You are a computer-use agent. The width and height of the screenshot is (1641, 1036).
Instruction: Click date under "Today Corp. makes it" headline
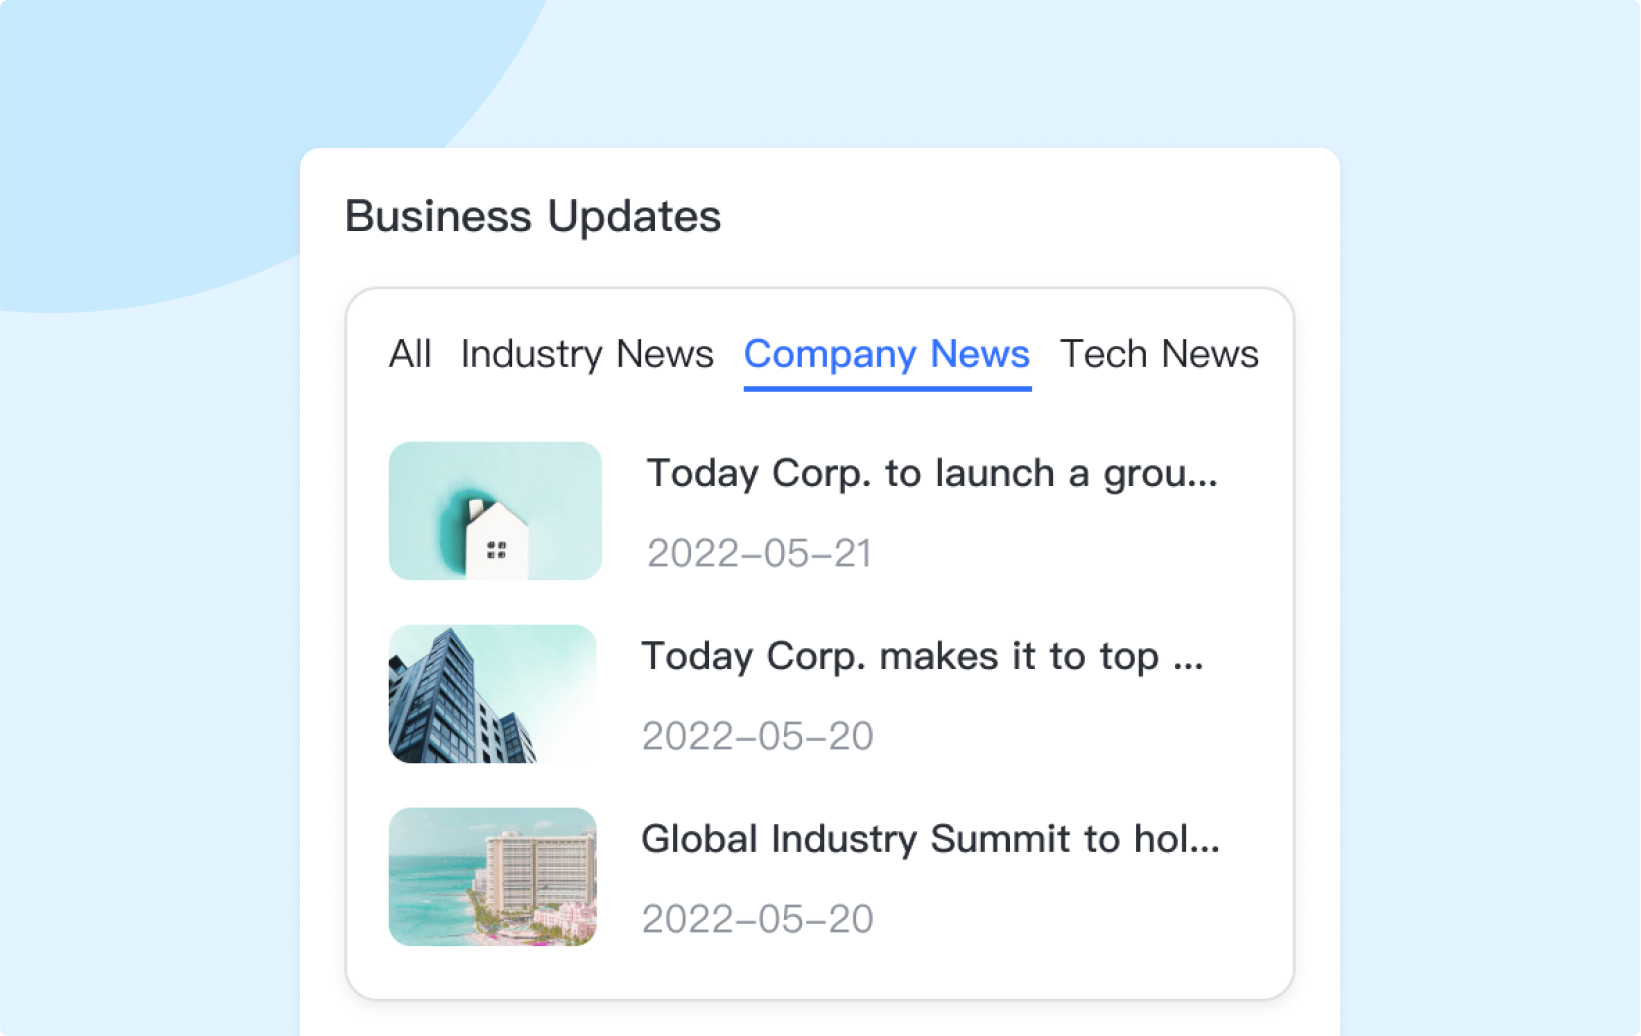tap(757, 736)
